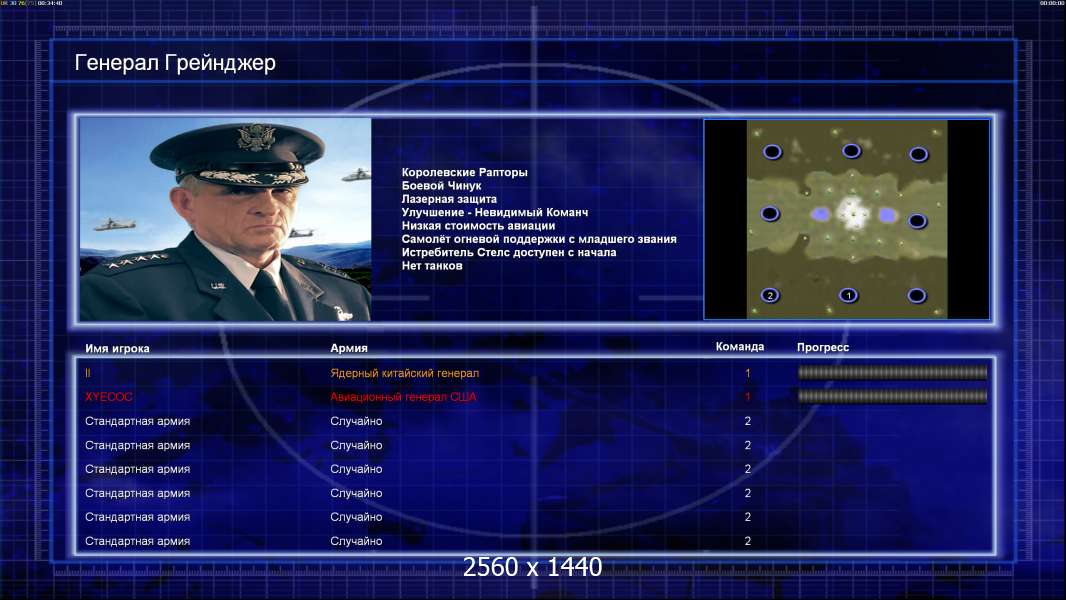
Task: Click 'Улучшение - Невидимый Команч' line
Action: coord(494,212)
